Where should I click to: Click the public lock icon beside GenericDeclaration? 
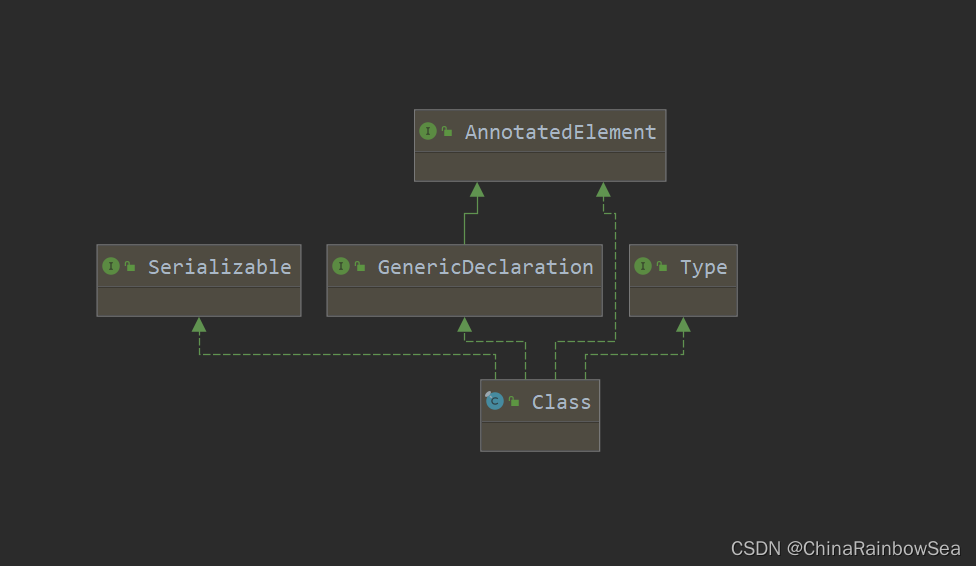pyautogui.click(x=360, y=266)
